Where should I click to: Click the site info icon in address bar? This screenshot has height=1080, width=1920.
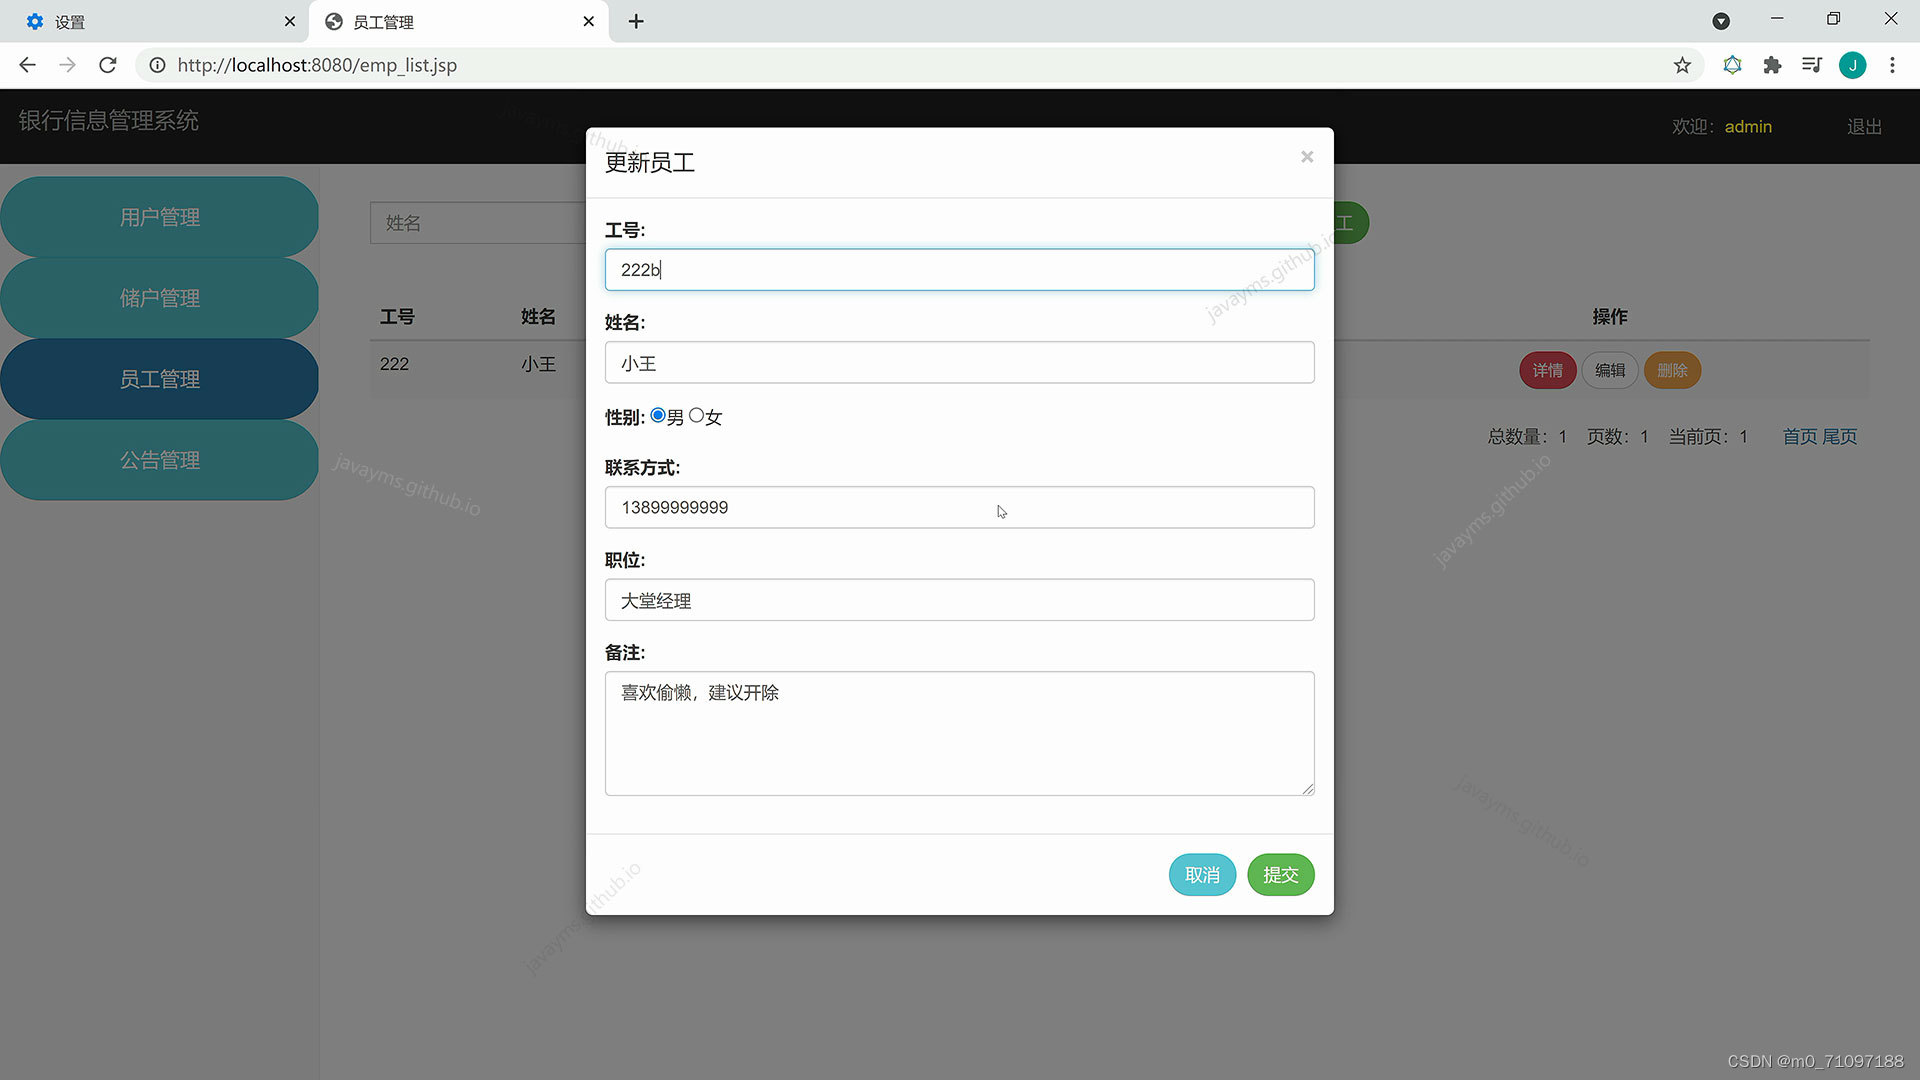(157, 65)
